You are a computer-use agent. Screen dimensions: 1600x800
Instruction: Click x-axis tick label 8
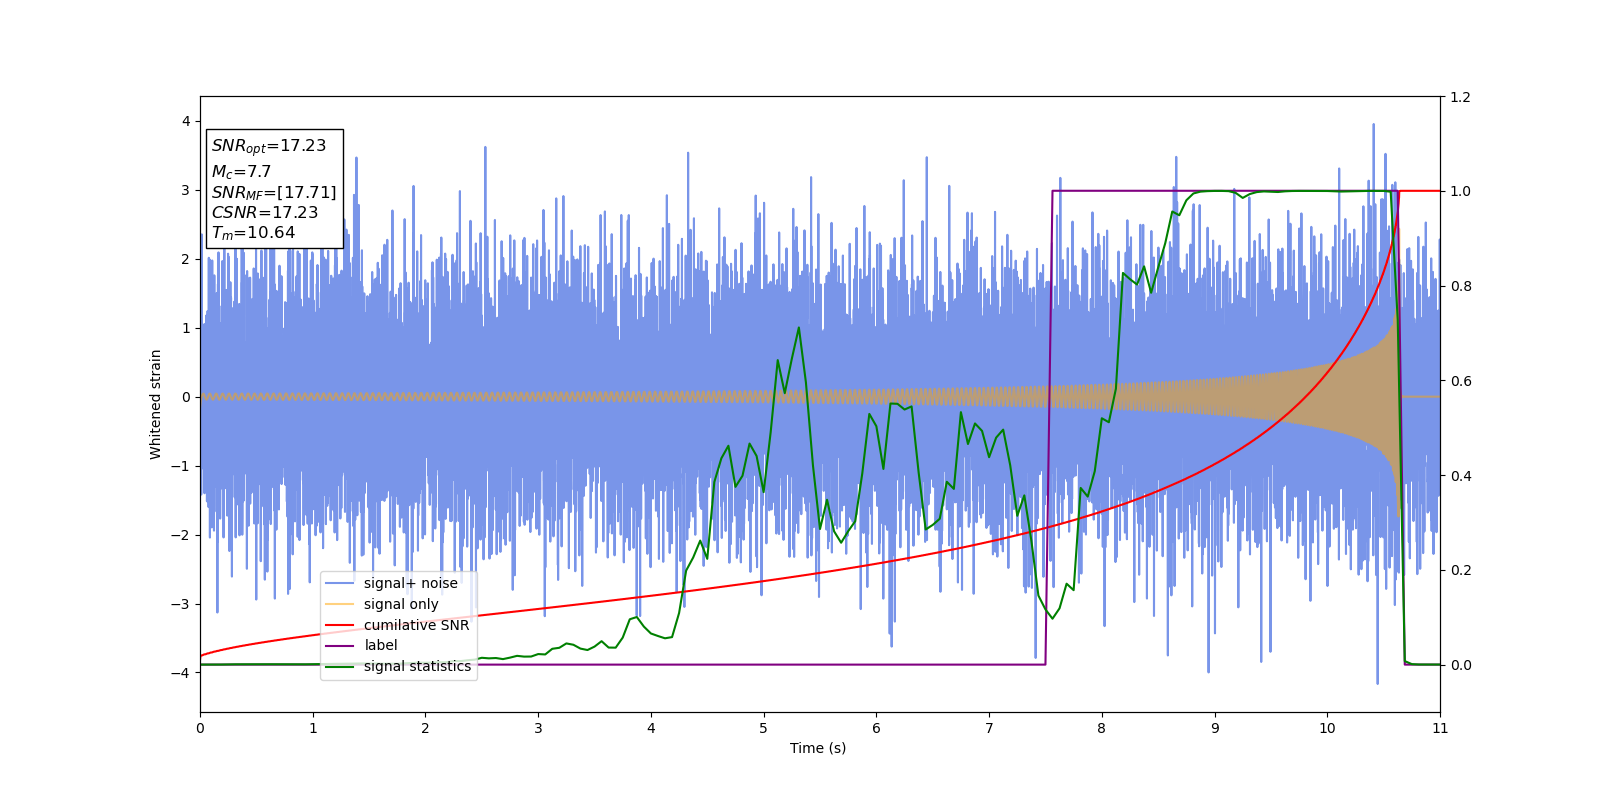1102,728
